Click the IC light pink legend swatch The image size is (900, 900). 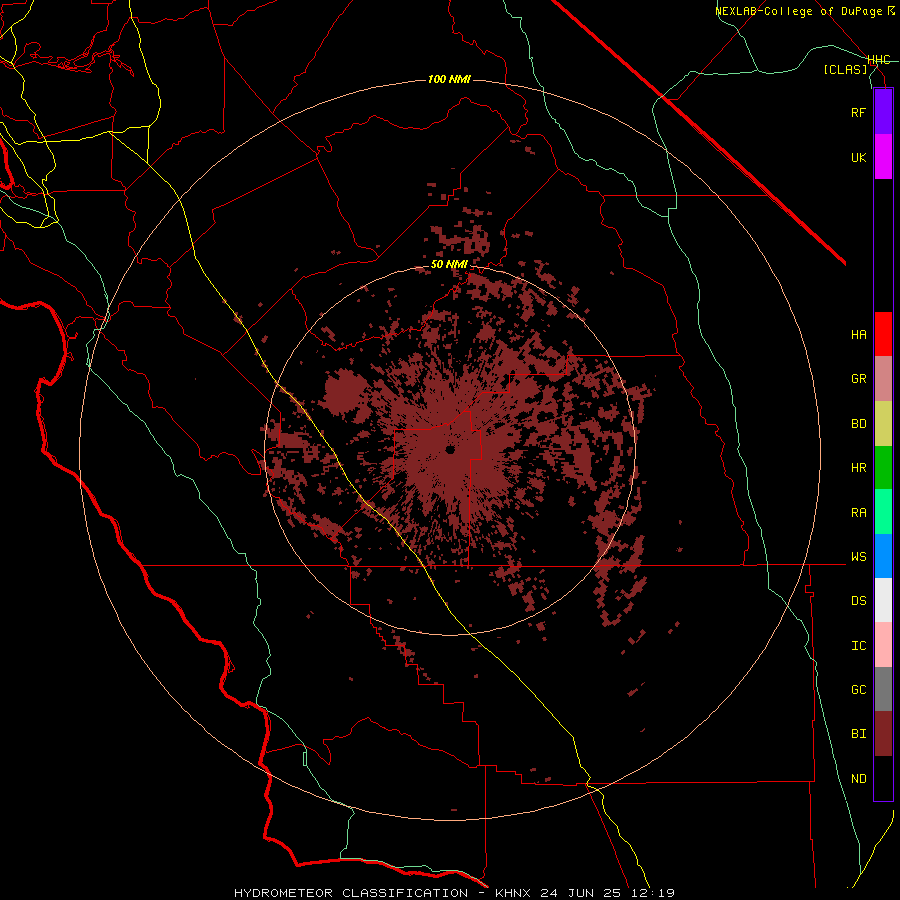point(883,645)
